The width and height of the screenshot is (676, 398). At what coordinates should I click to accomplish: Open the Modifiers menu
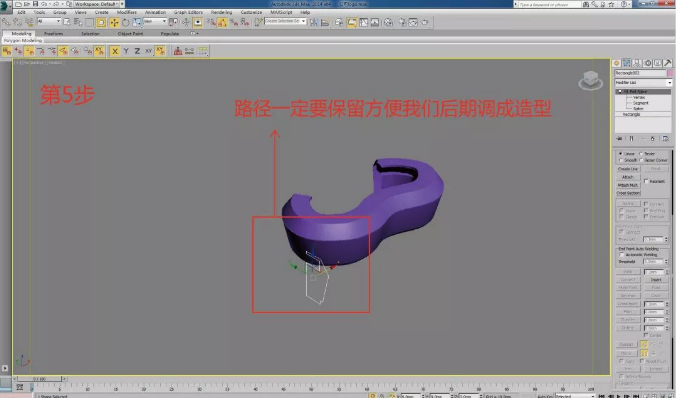(x=127, y=12)
